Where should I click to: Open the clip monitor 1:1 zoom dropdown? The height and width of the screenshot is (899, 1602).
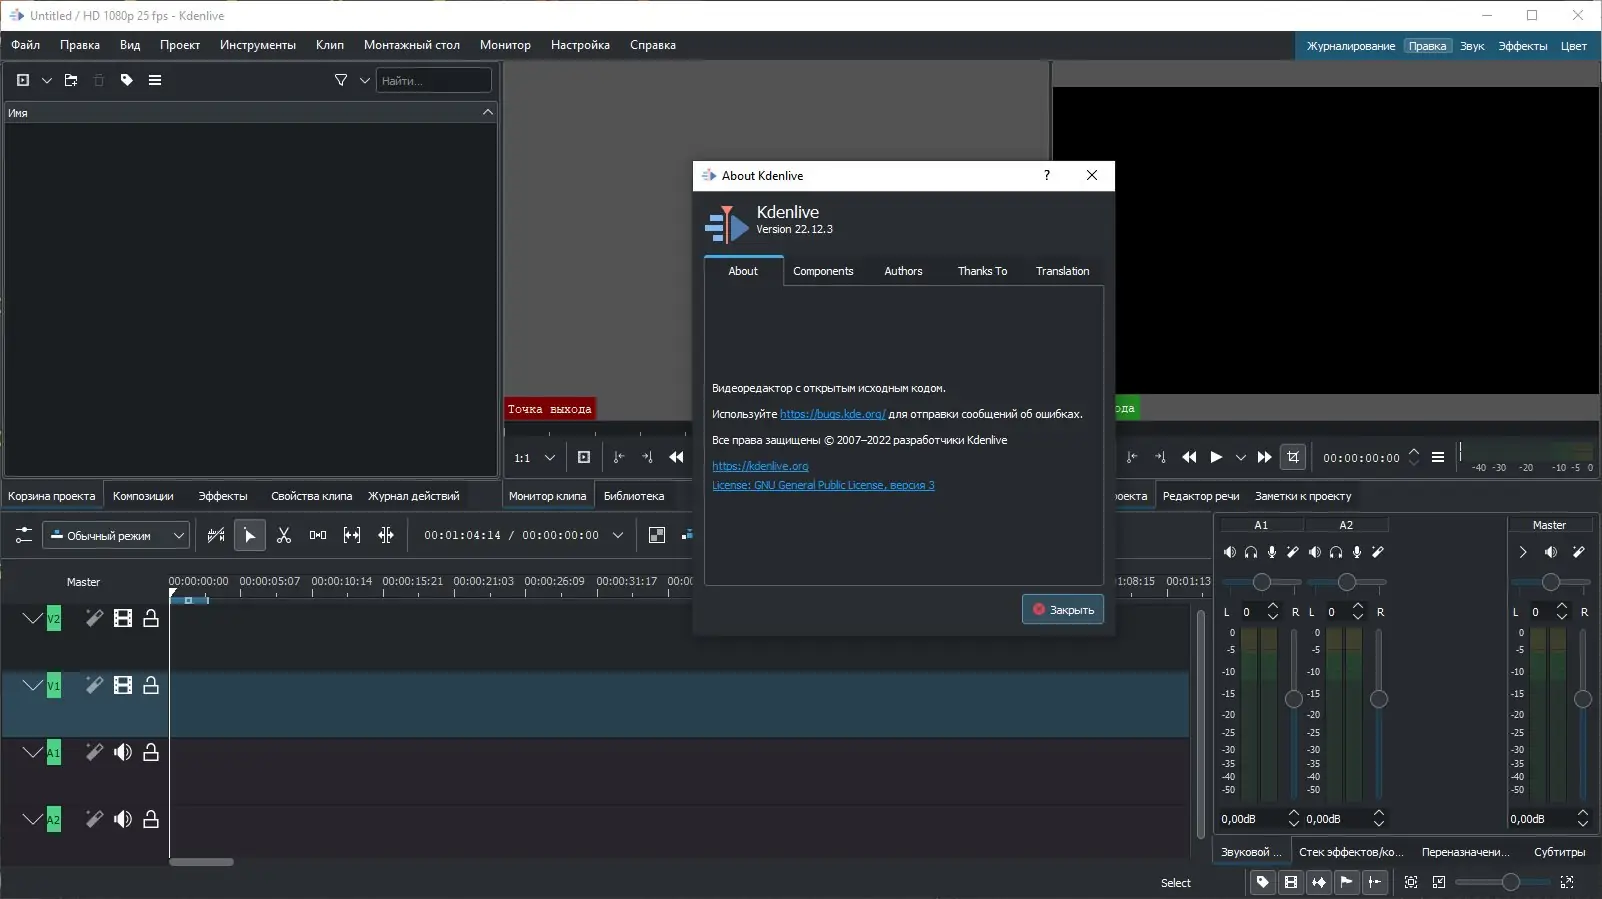click(x=534, y=458)
